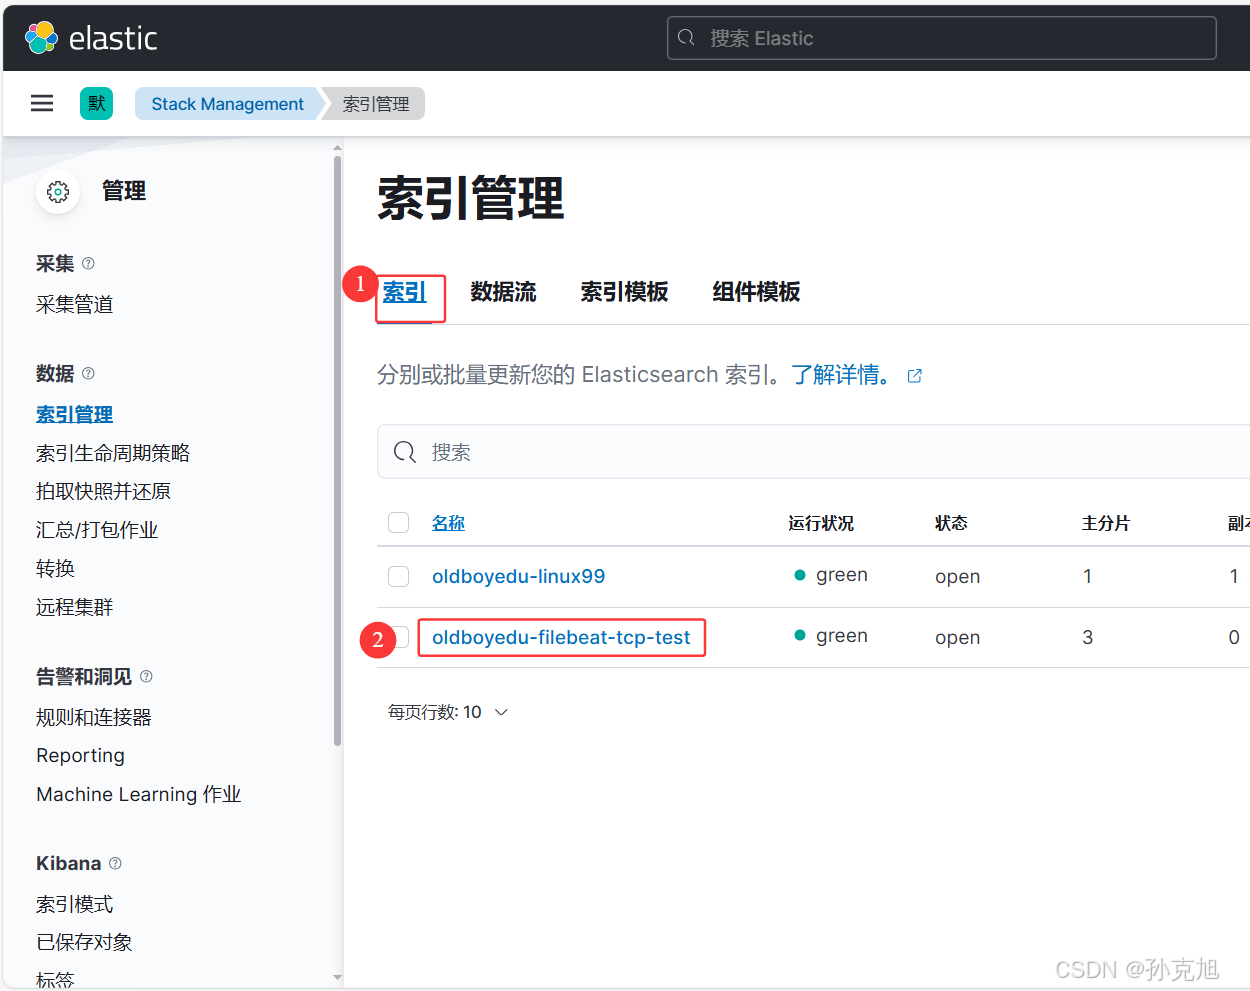Click the green default space avatar
Screen dimensions: 1250x991
coord(96,103)
